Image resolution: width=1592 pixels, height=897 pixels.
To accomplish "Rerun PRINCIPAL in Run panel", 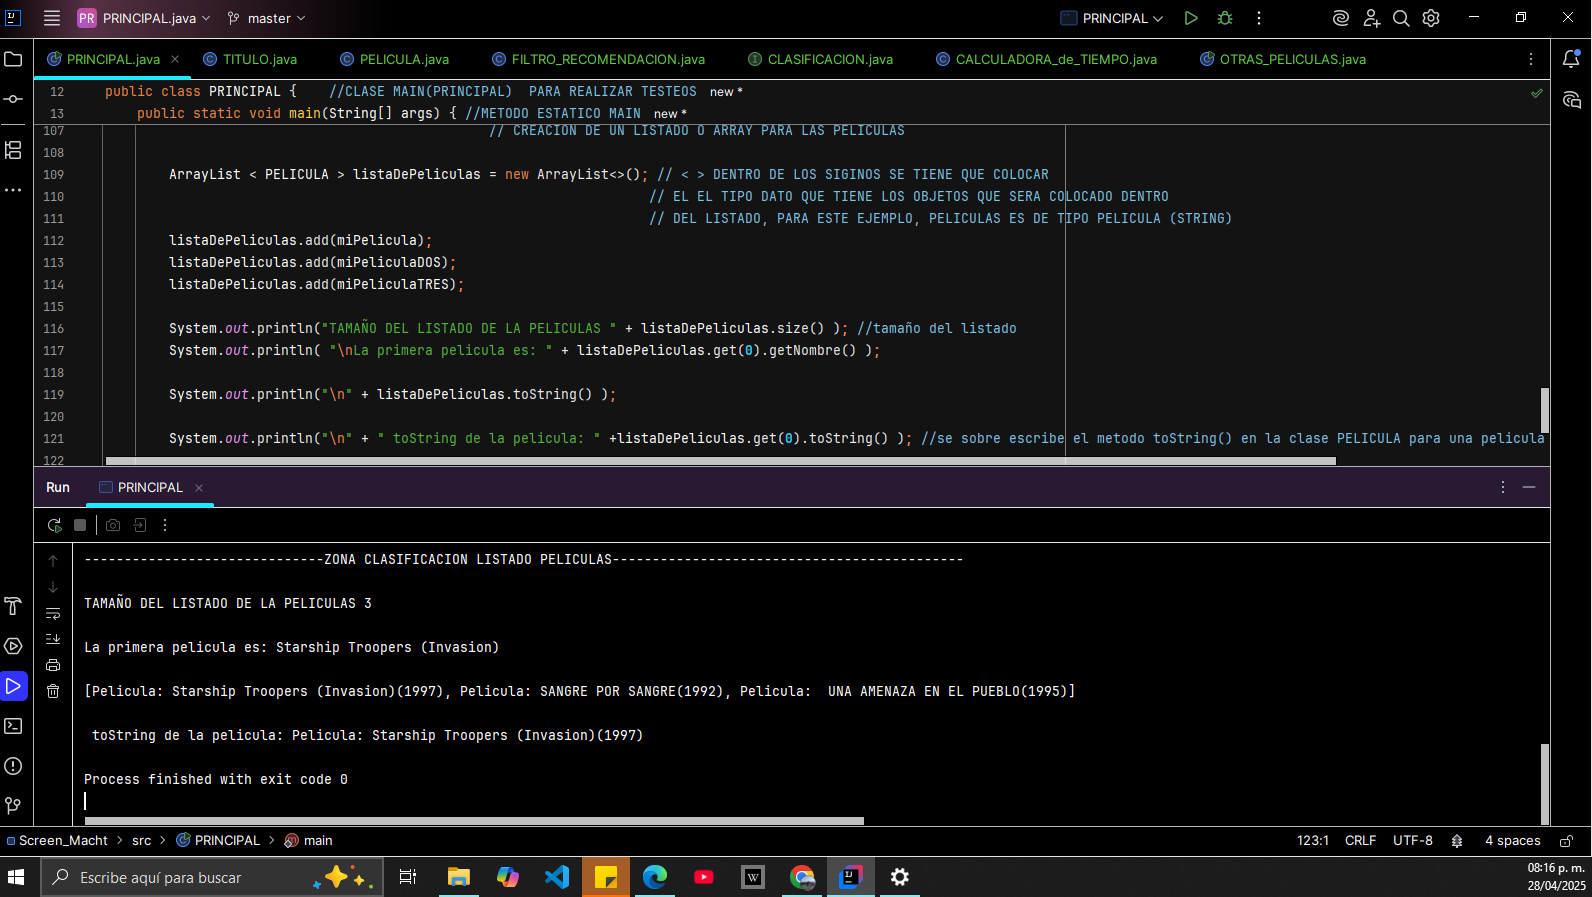I will tap(54, 525).
